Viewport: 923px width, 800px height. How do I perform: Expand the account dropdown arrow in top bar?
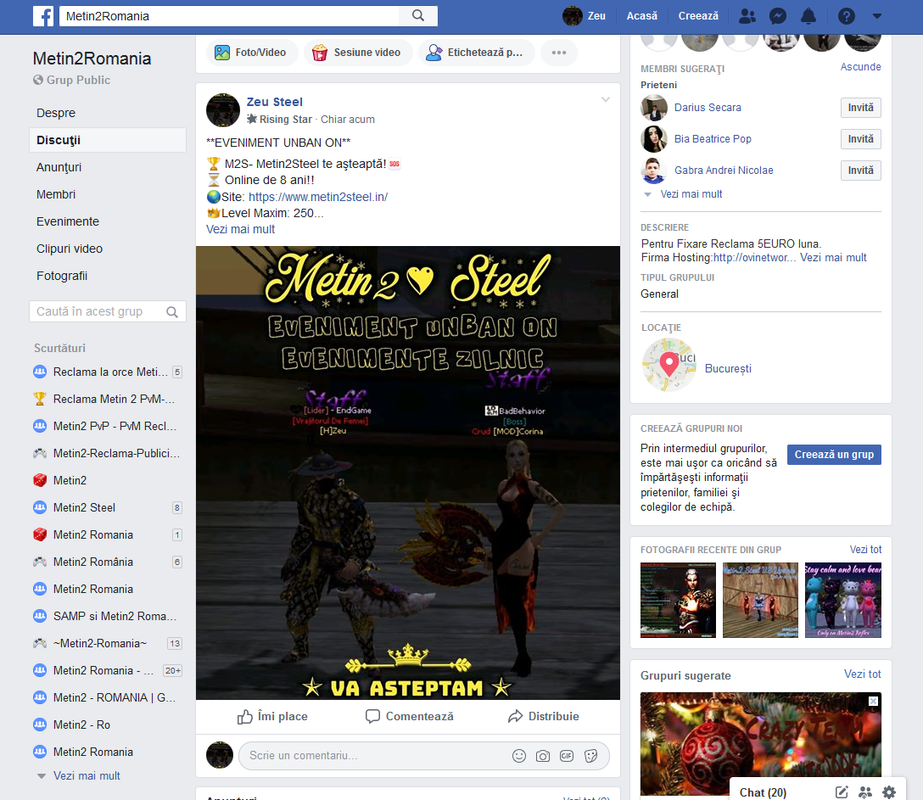[877, 16]
